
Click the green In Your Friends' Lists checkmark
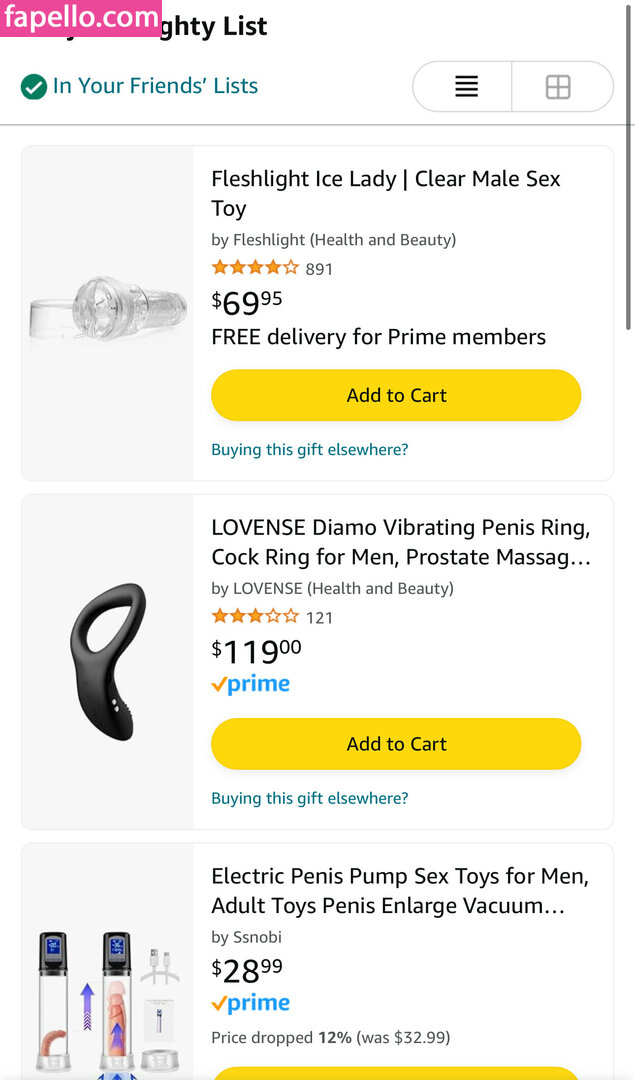pyautogui.click(x=34, y=87)
